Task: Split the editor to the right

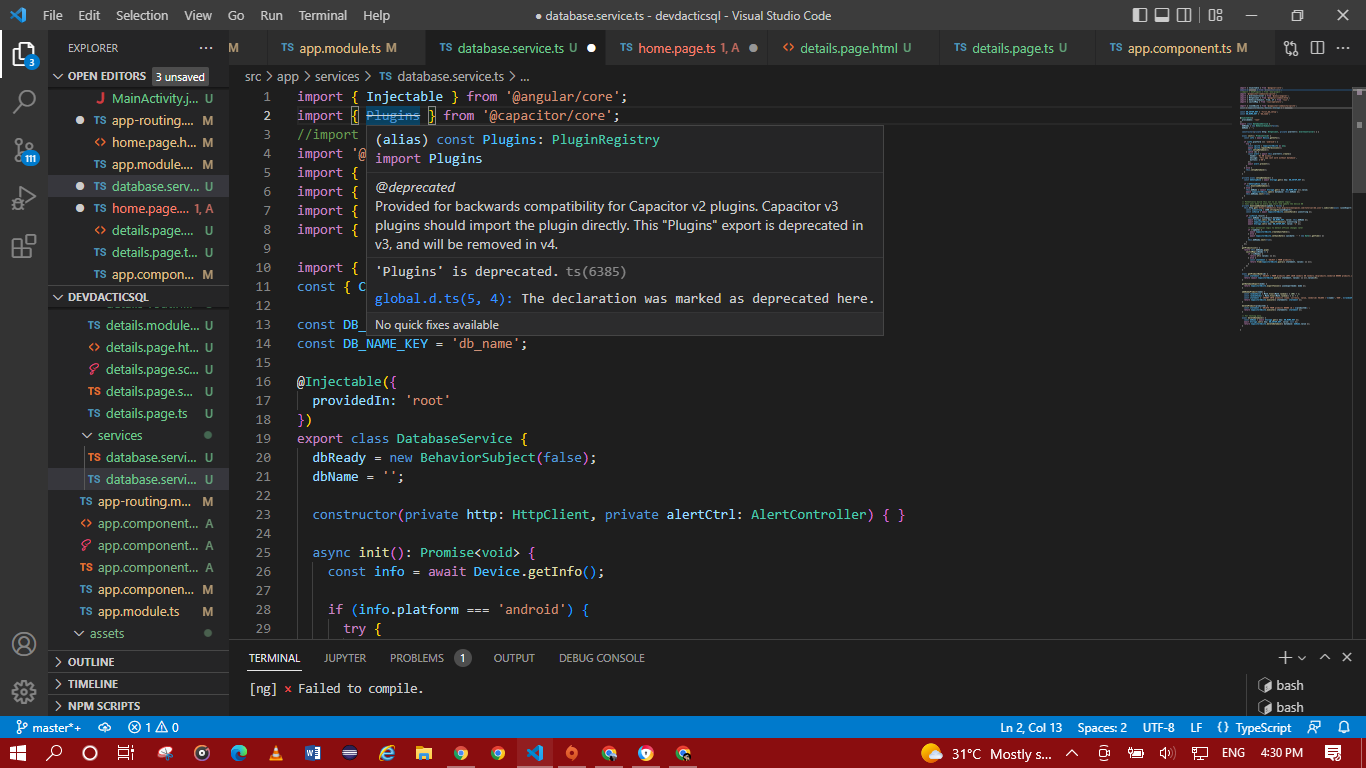Action: pyautogui.click(x=1318, y=48)
